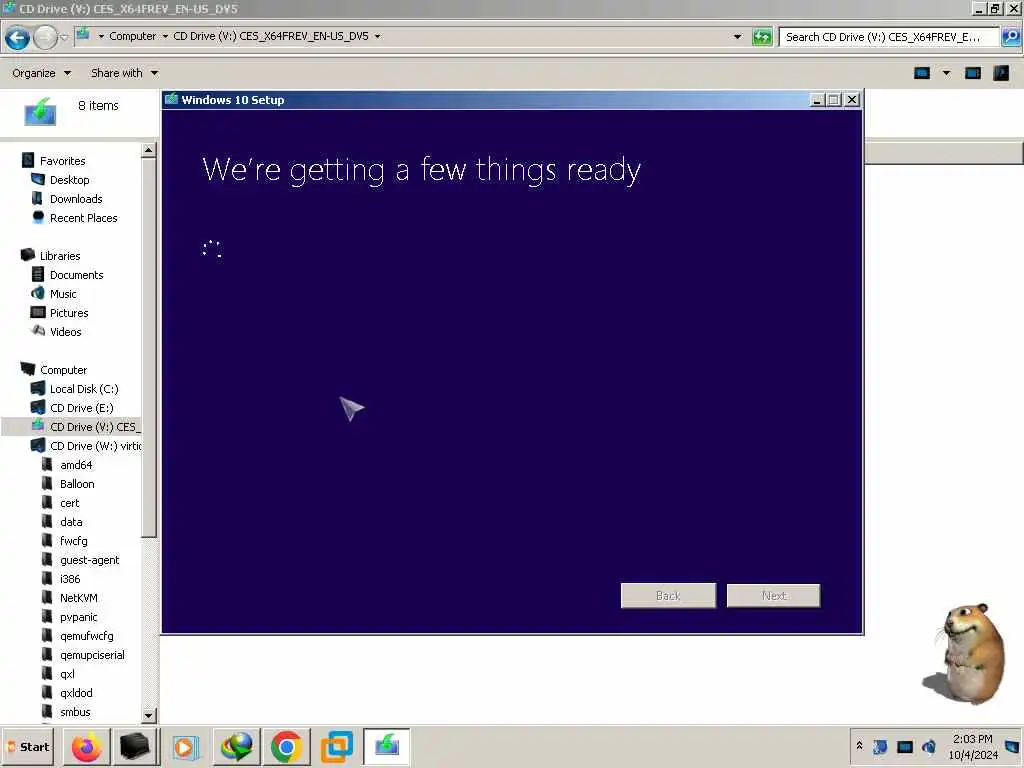Open the qemupciserial folder in the tree
1024x768 pixels.
tap(92, 654)
